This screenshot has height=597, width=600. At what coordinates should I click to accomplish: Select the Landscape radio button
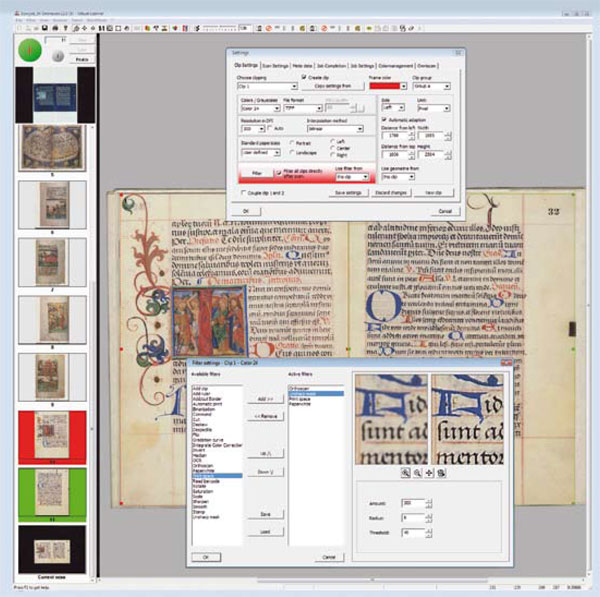click(292, 153)
